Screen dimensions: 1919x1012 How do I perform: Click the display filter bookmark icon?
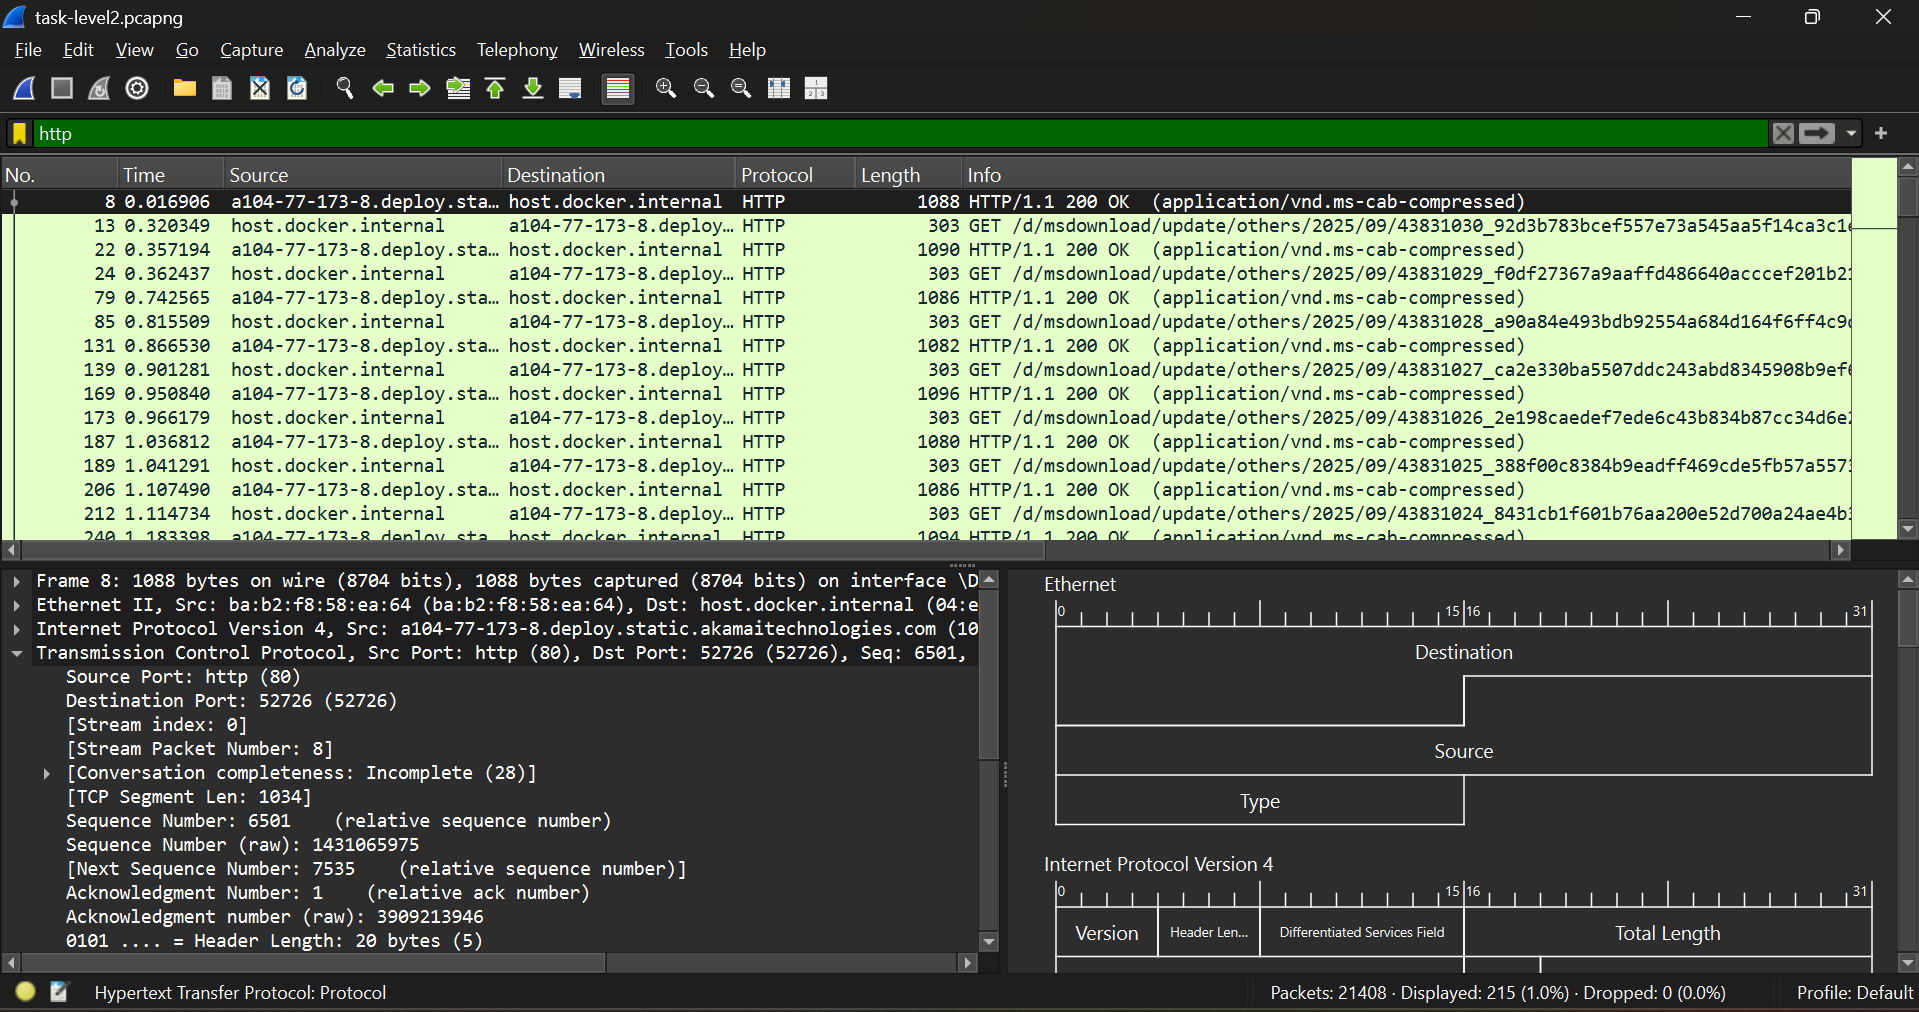click(x=19, y=133)
